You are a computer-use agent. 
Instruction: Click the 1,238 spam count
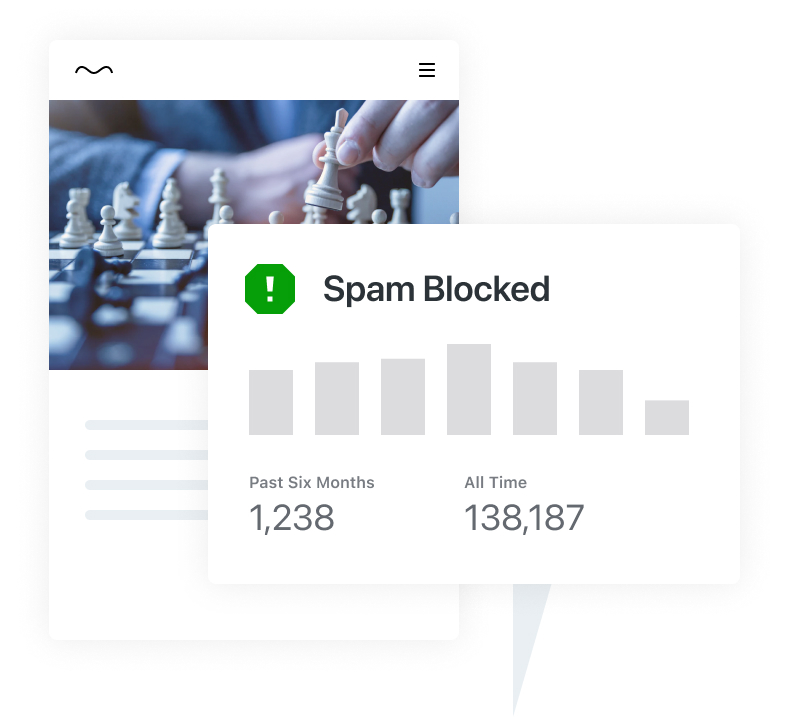pos(292,518)
